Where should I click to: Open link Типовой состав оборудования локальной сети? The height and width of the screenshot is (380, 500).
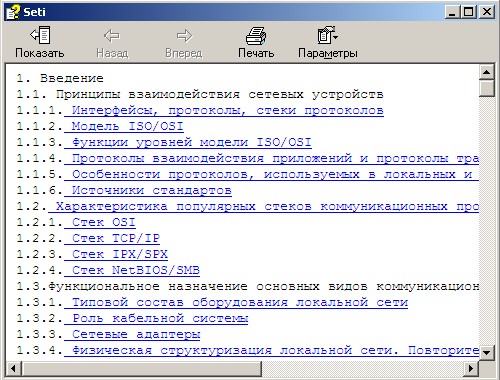pos(236,302)
